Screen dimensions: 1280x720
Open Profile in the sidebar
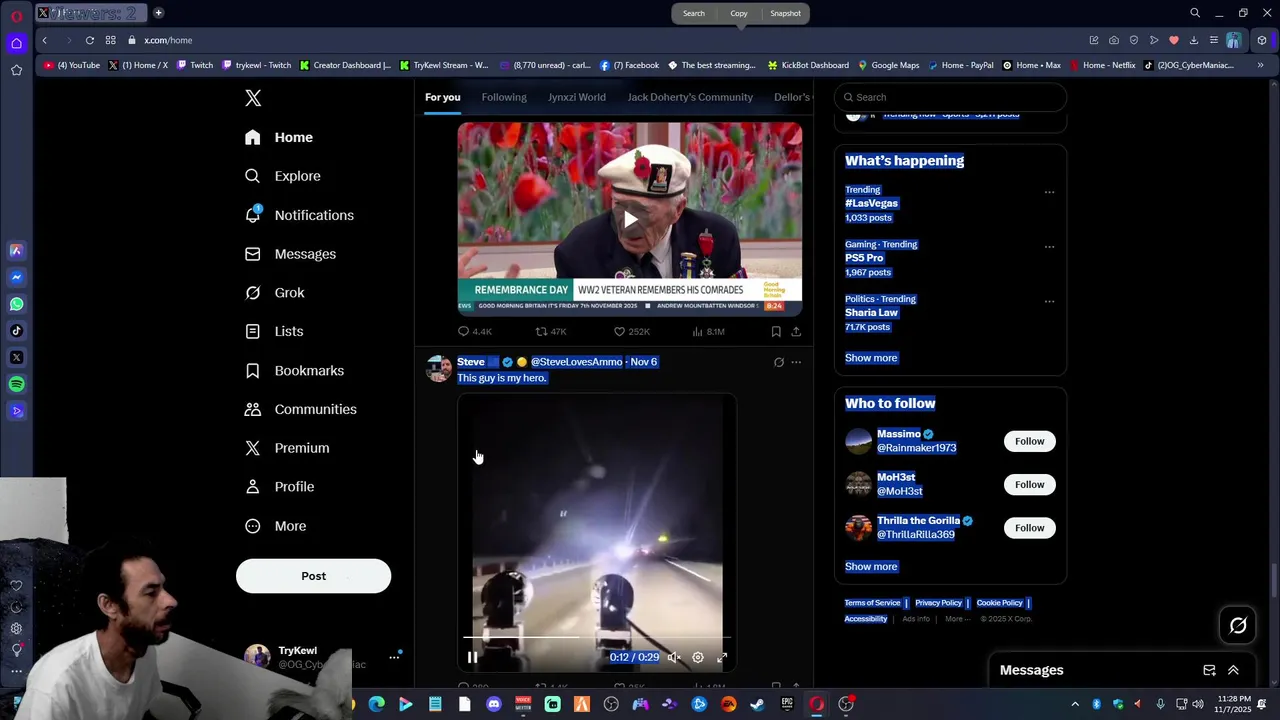point(280,487)
